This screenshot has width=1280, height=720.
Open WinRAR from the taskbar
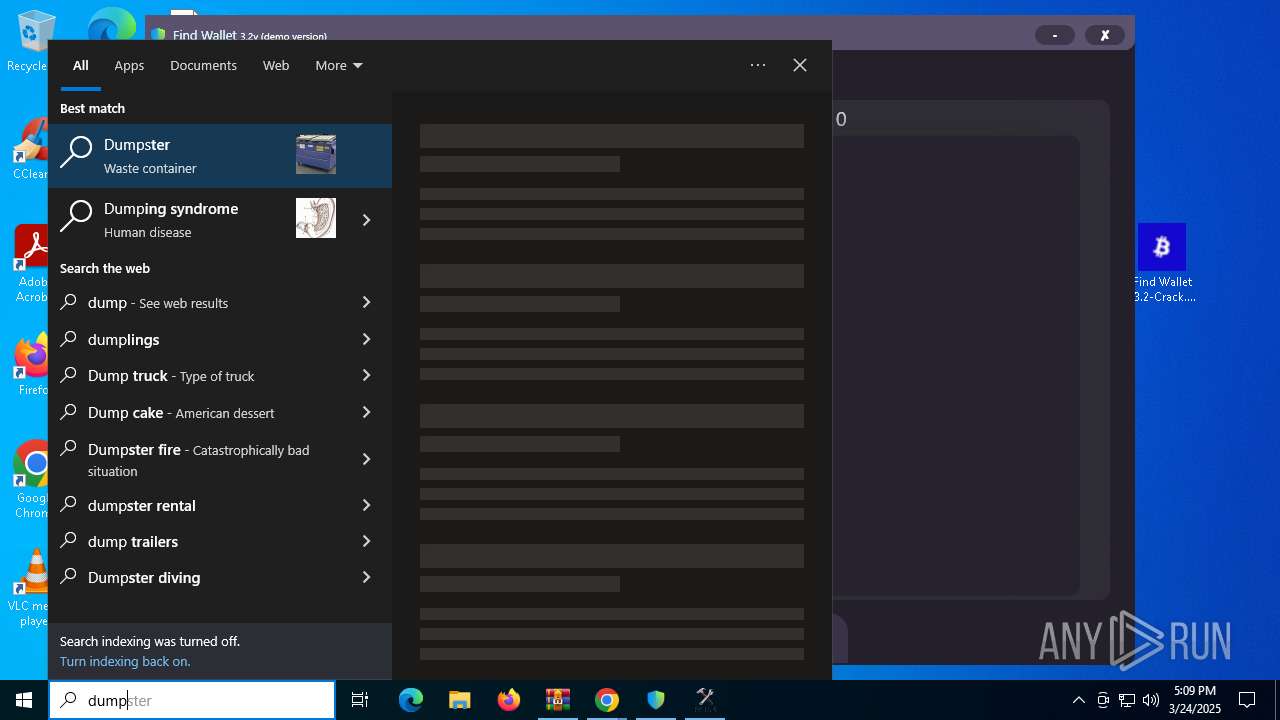pos(557,700)
